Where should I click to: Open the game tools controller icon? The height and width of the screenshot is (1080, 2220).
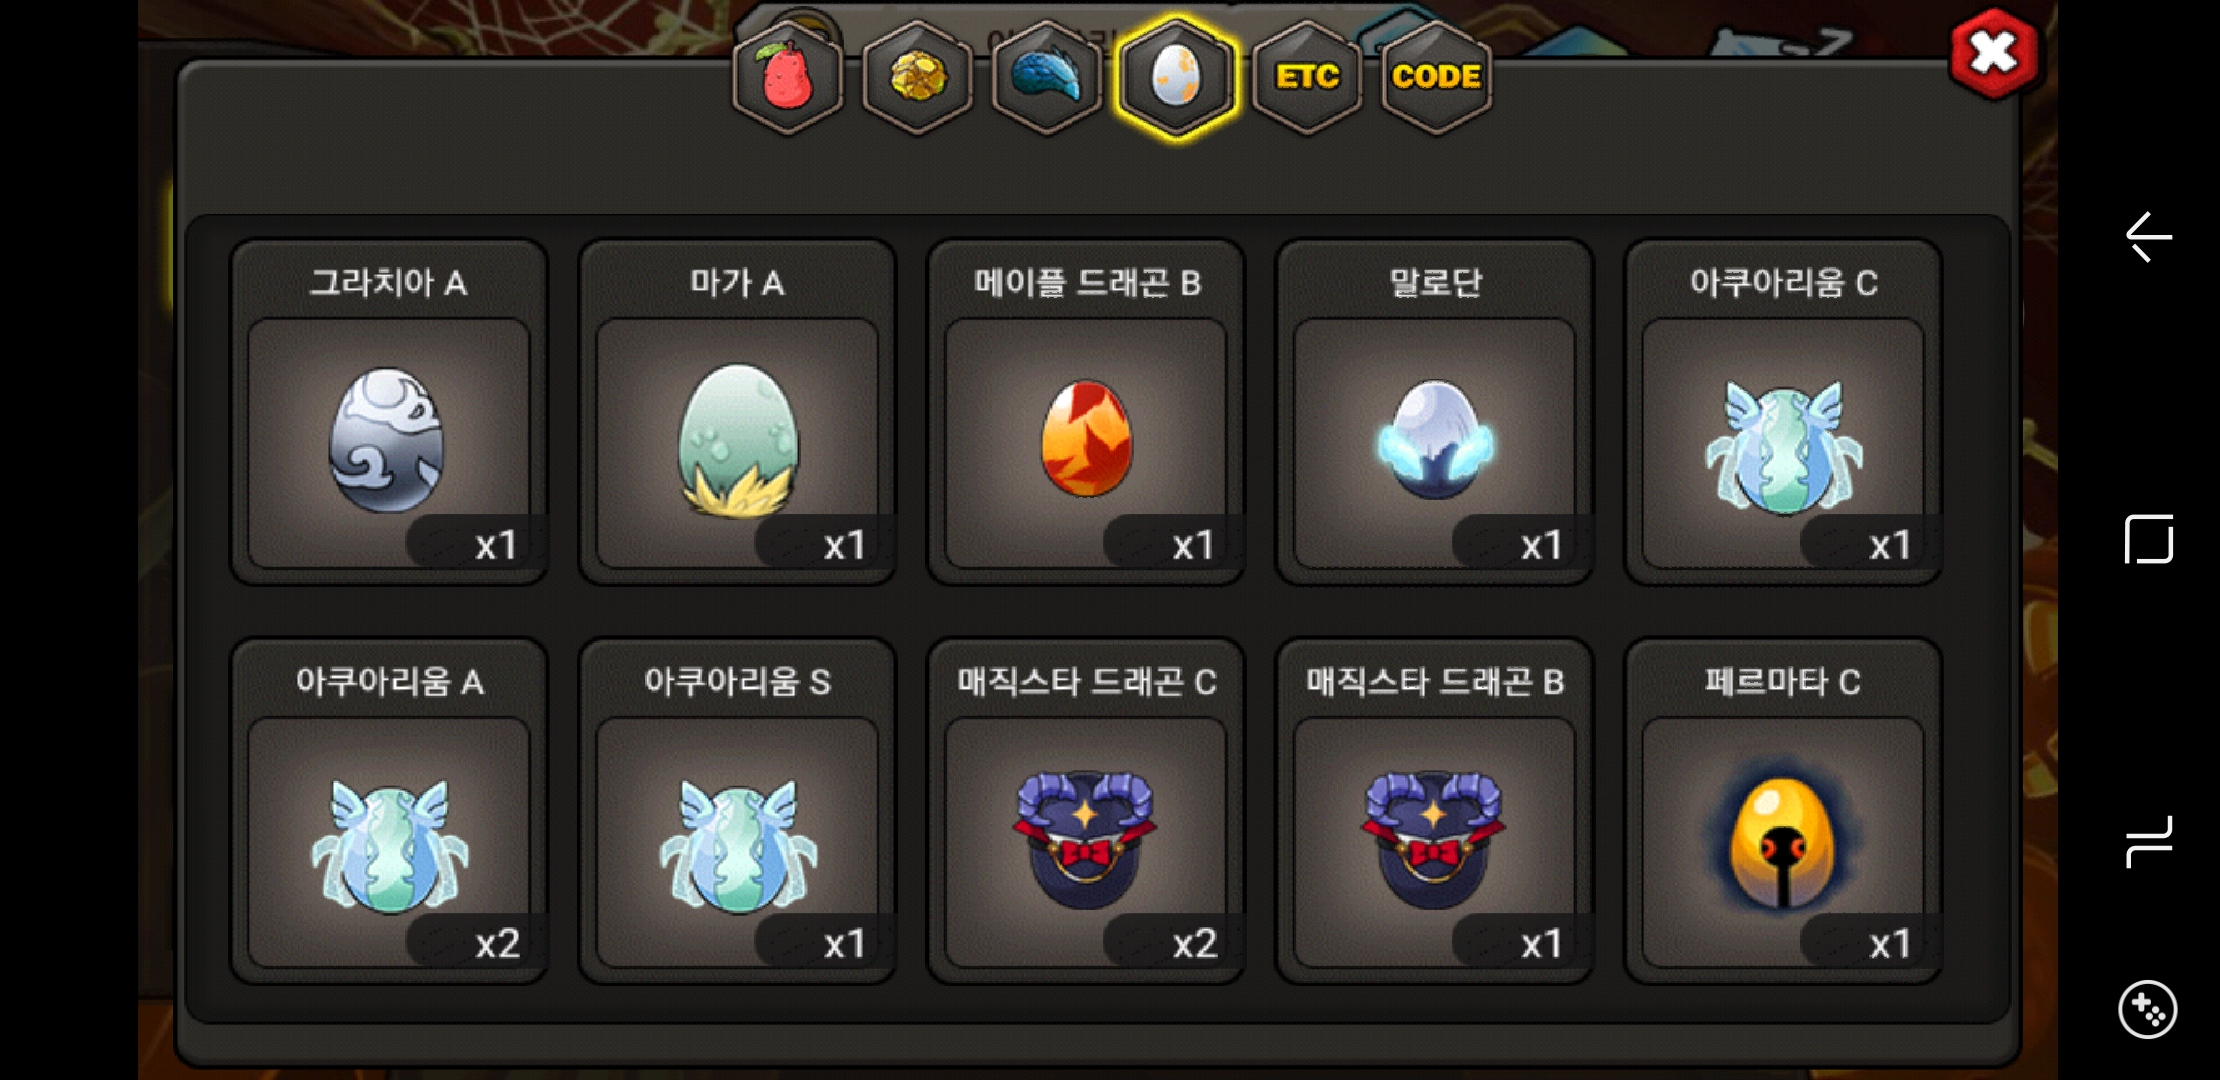point(2147,1010)
